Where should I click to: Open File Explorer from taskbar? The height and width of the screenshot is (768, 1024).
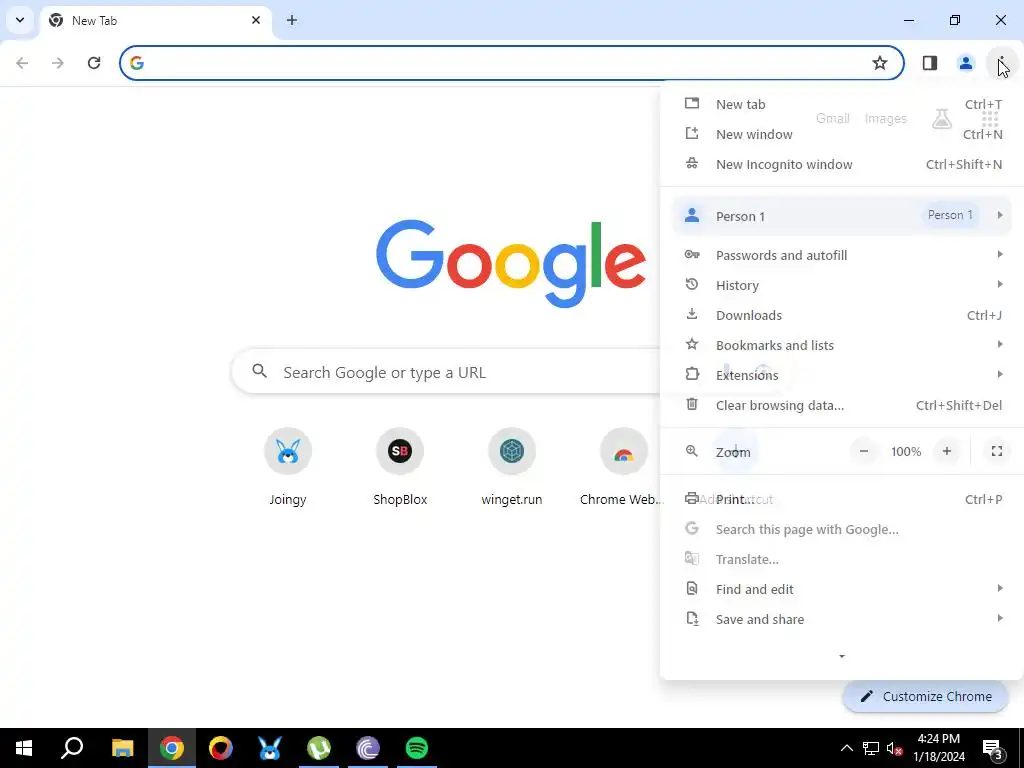coord(122,748)
